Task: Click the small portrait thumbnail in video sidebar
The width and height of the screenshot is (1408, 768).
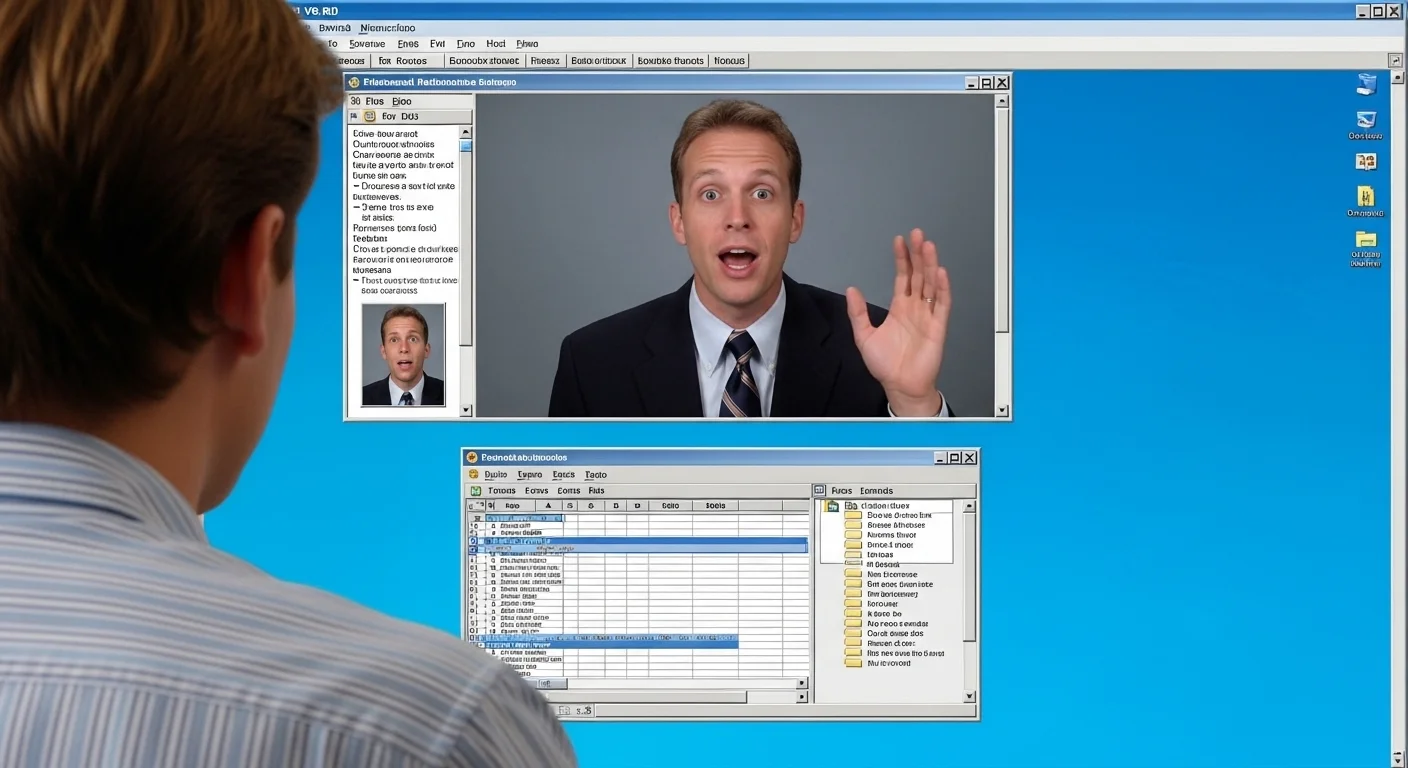Action: [x=403, y=355]
